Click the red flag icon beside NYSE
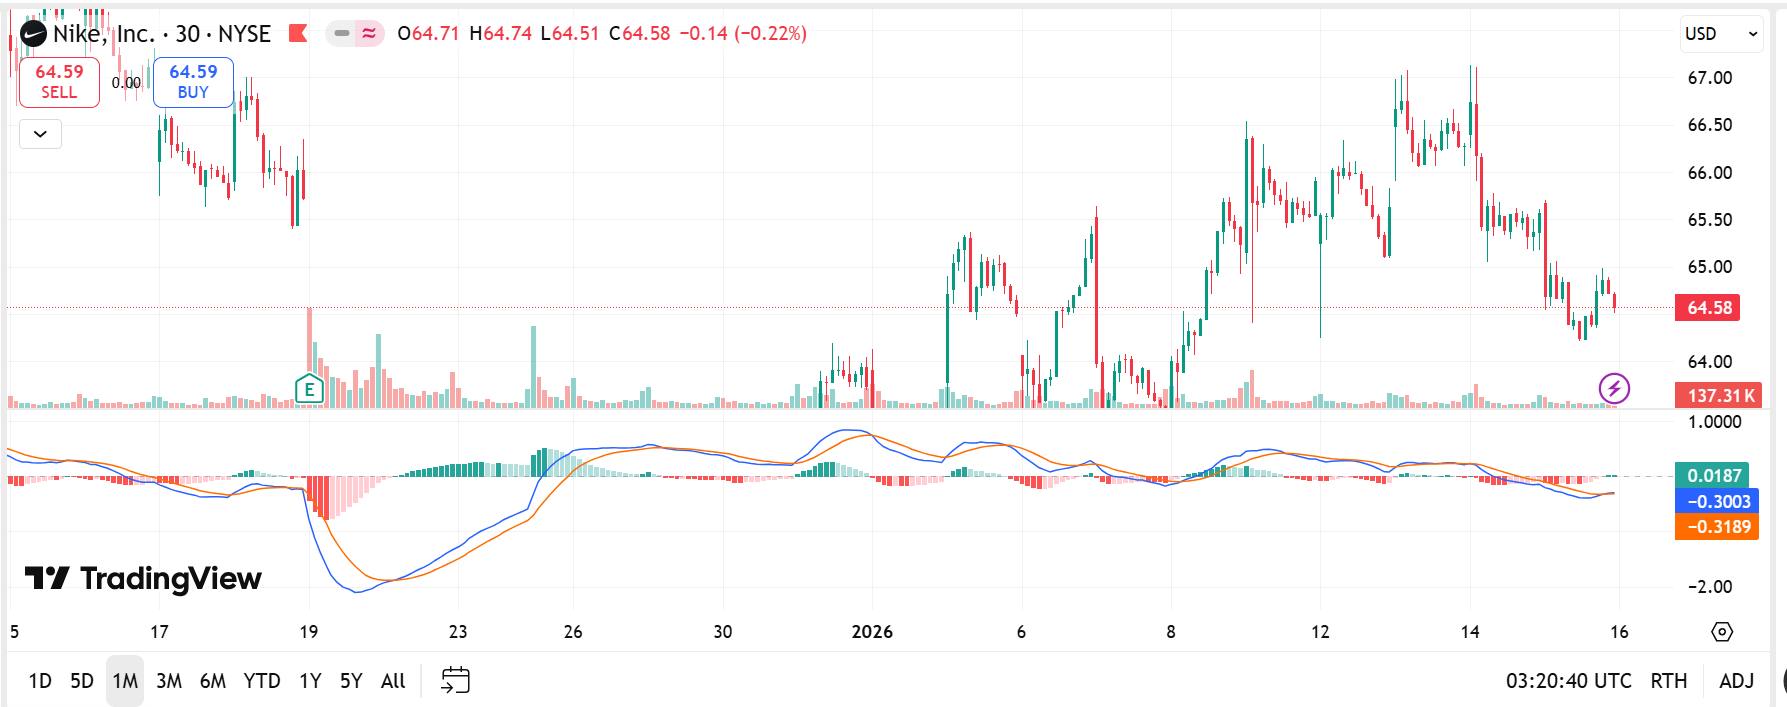1787x707 pixels. (x=297, y=33)
